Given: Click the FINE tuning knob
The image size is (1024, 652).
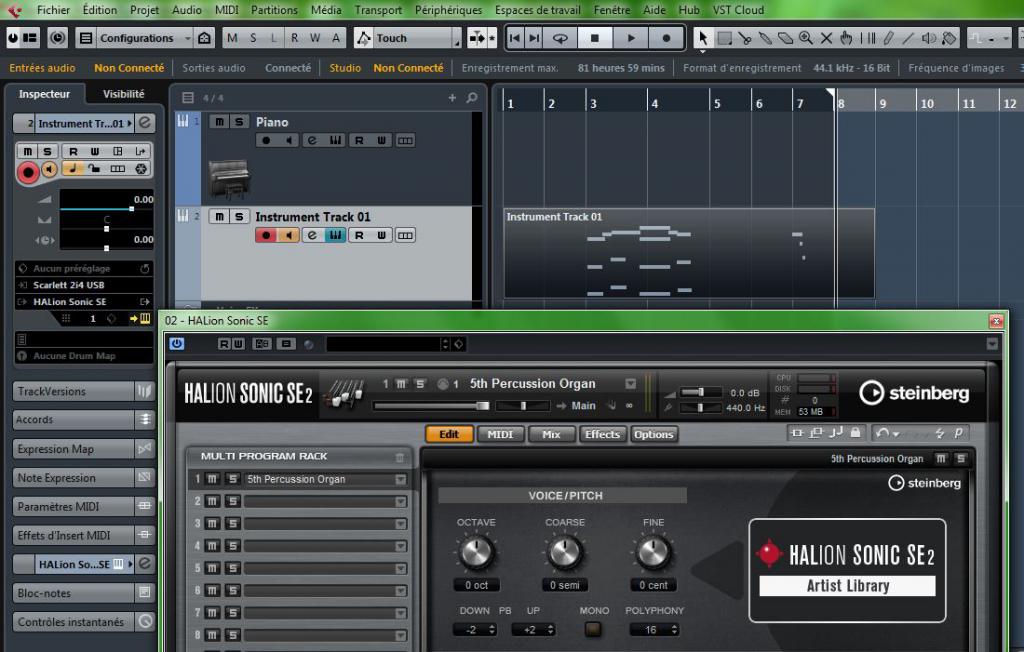Looking at the screenshot, I should pos(653,552).
